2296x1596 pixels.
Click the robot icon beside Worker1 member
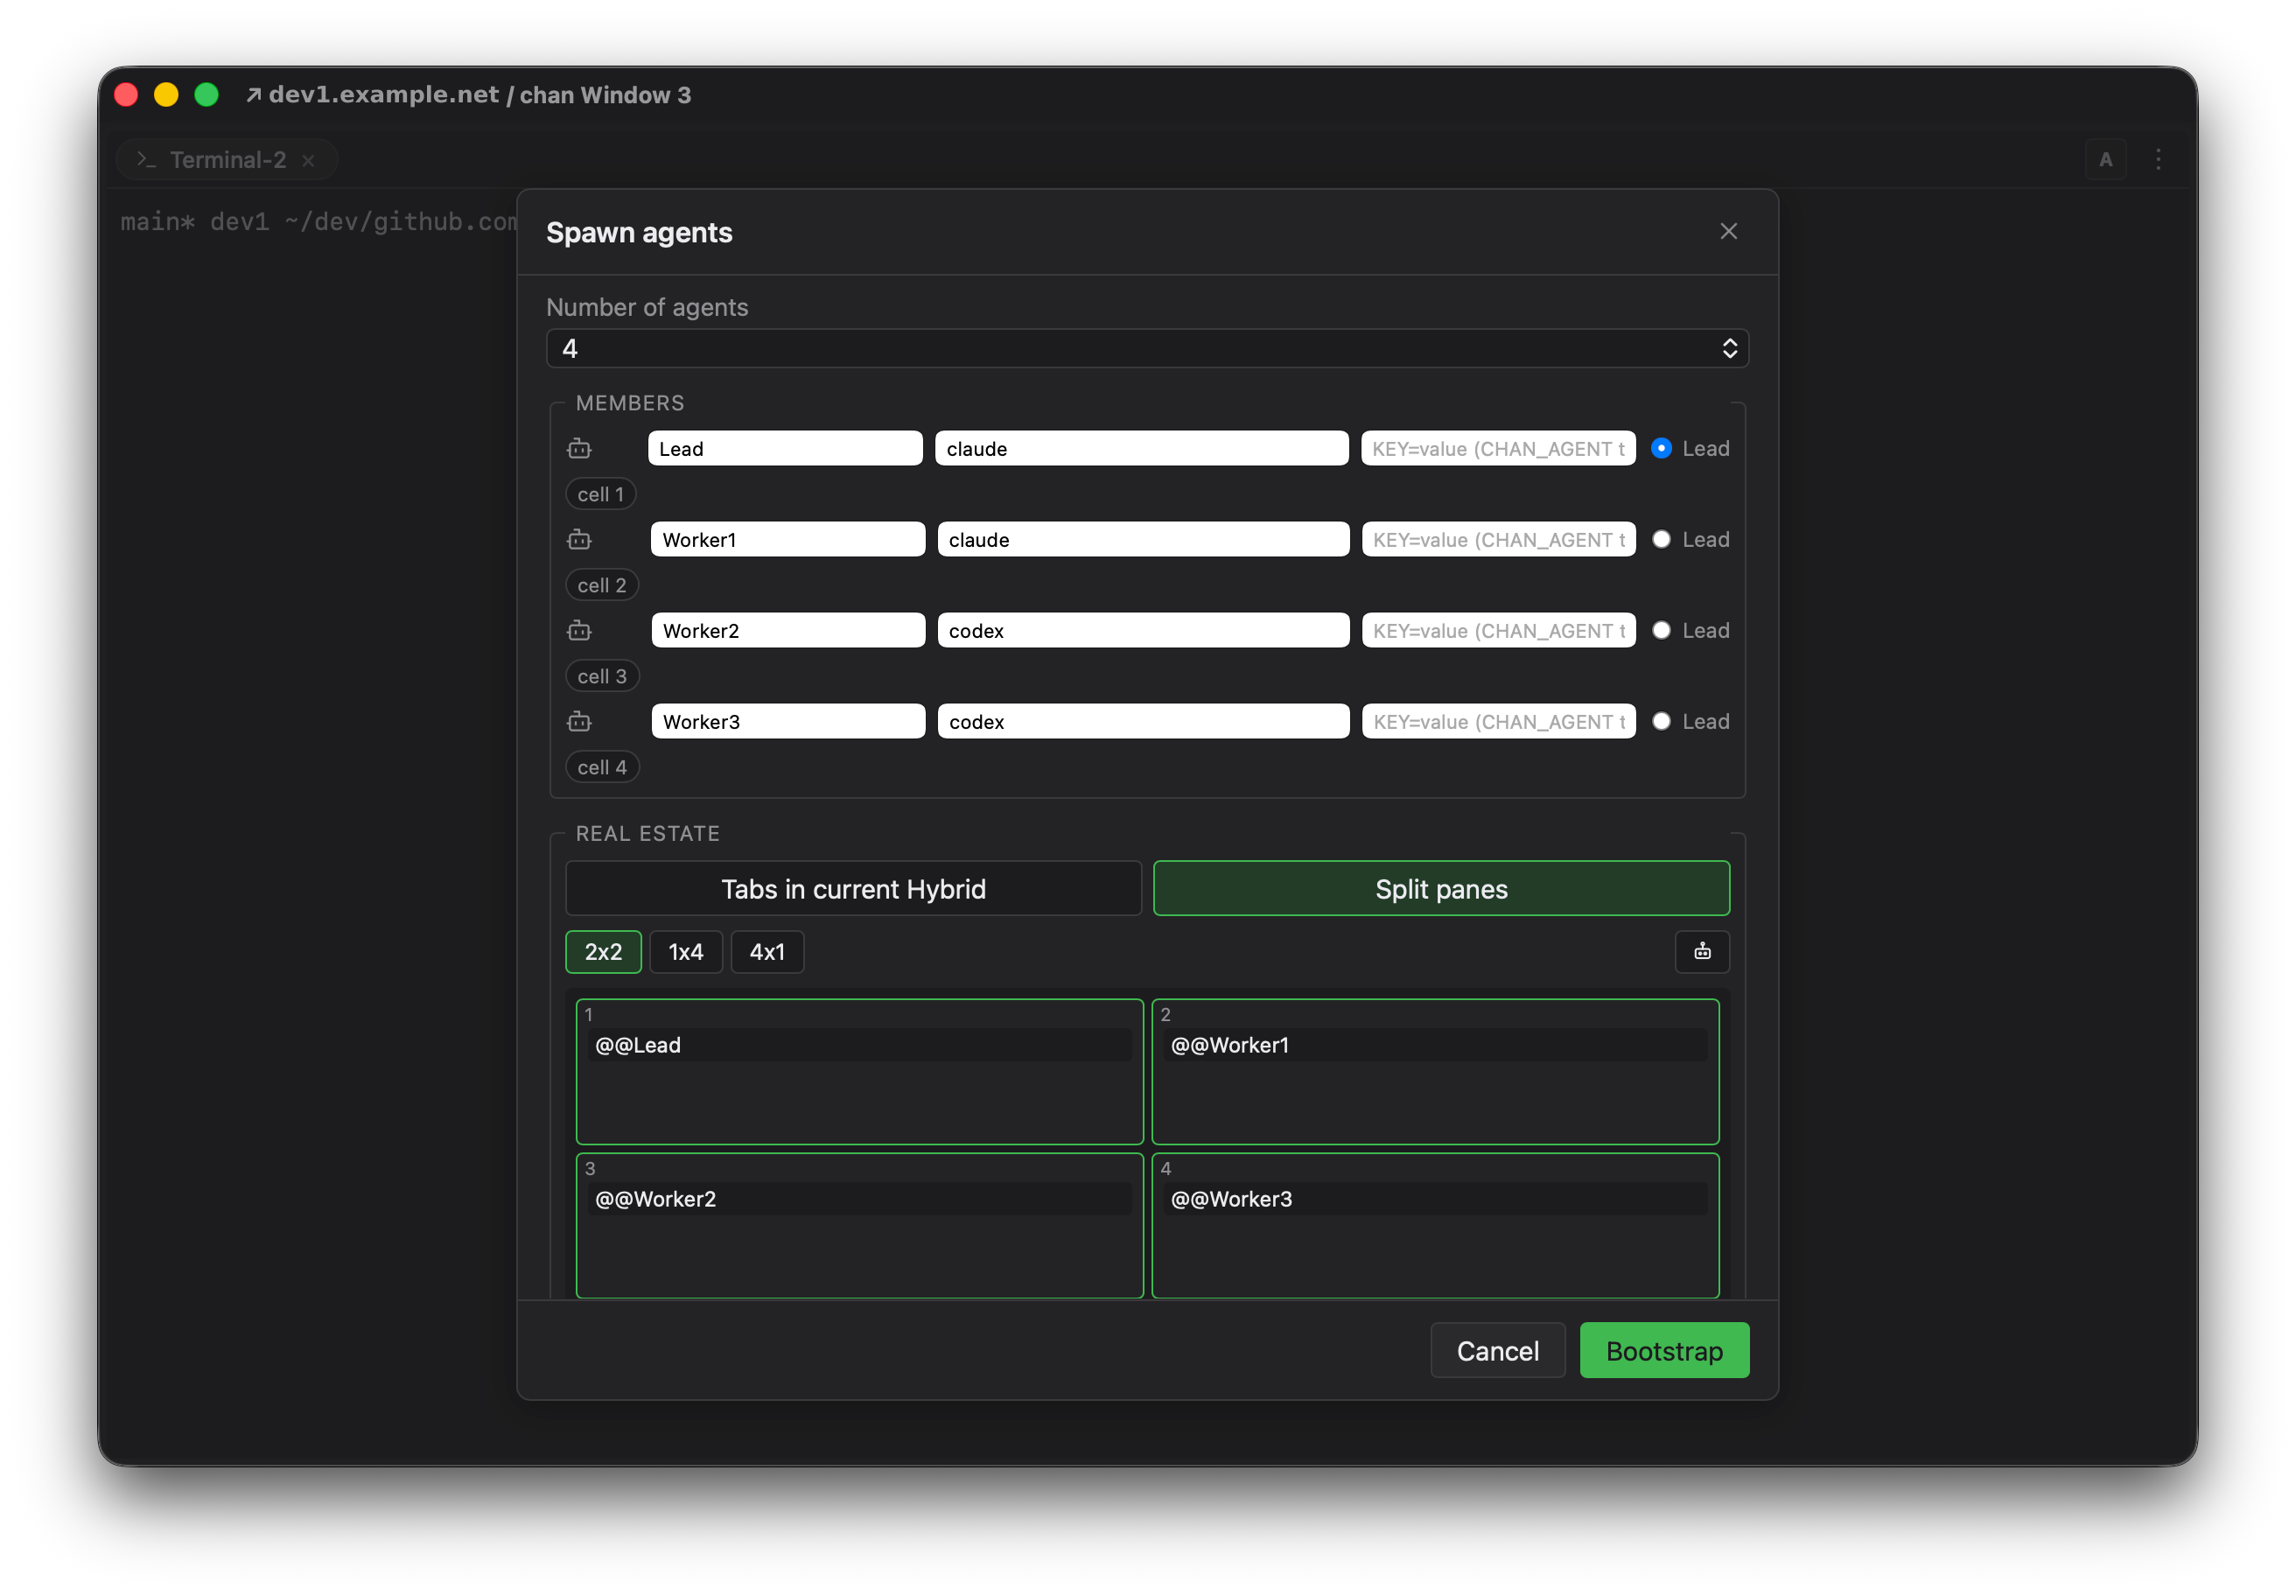tap(579, 540)
